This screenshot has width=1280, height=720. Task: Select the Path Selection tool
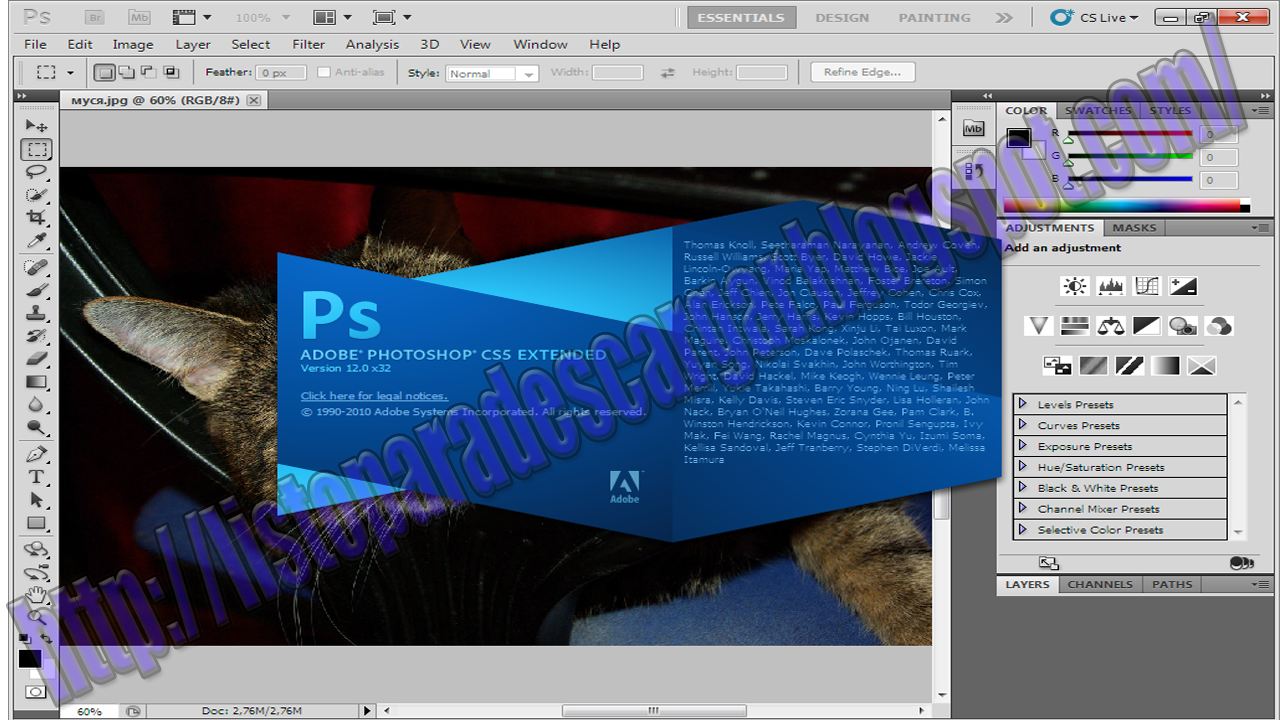click(36, 500)
